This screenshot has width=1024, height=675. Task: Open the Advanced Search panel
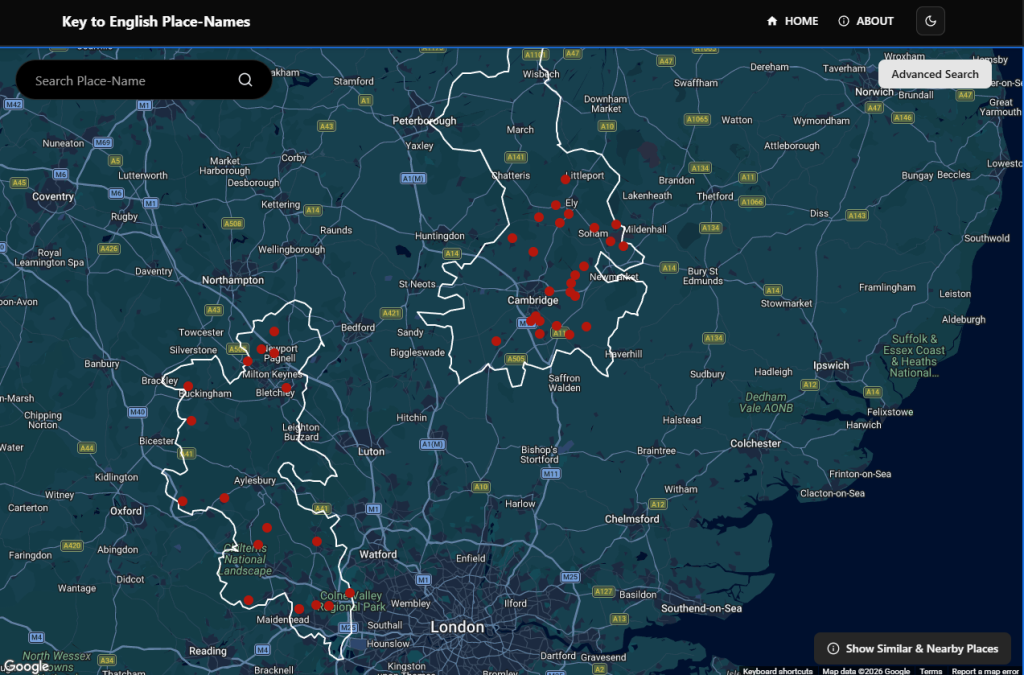[934, 74]
